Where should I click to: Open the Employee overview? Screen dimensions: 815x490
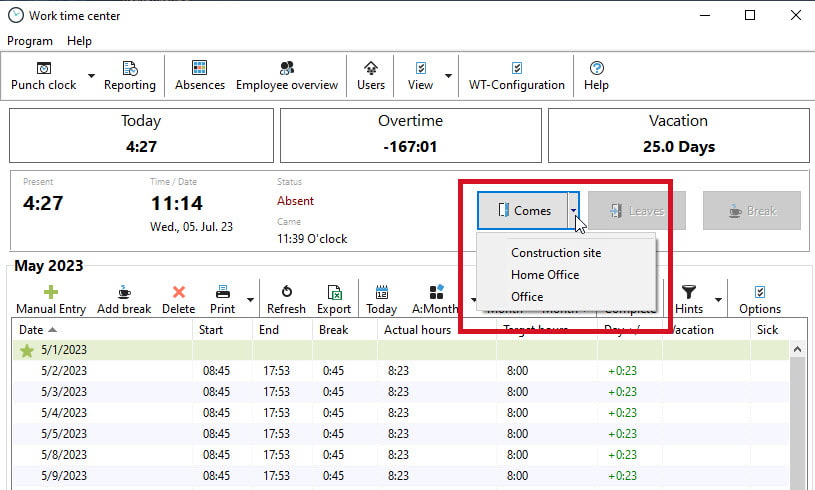point(287,76)
